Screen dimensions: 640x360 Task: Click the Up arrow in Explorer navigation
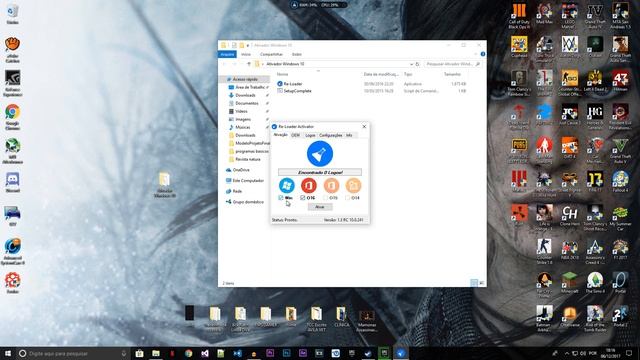click(x=249, y=64)
